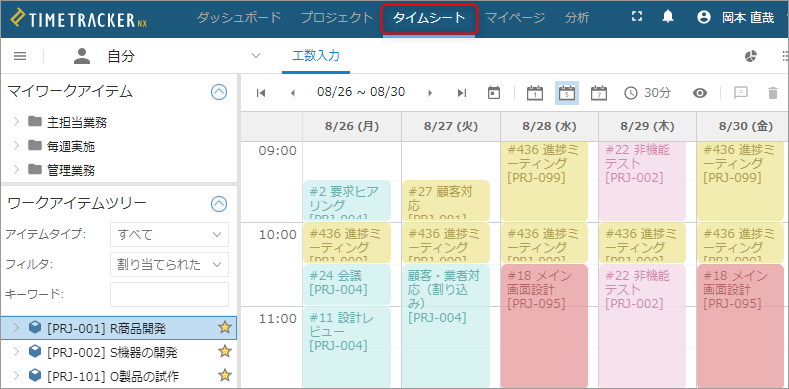The width and height of the screenshot is (789, 389).
Task: Toggle fullscreen mode icon
Action: [x=637, y=17]
